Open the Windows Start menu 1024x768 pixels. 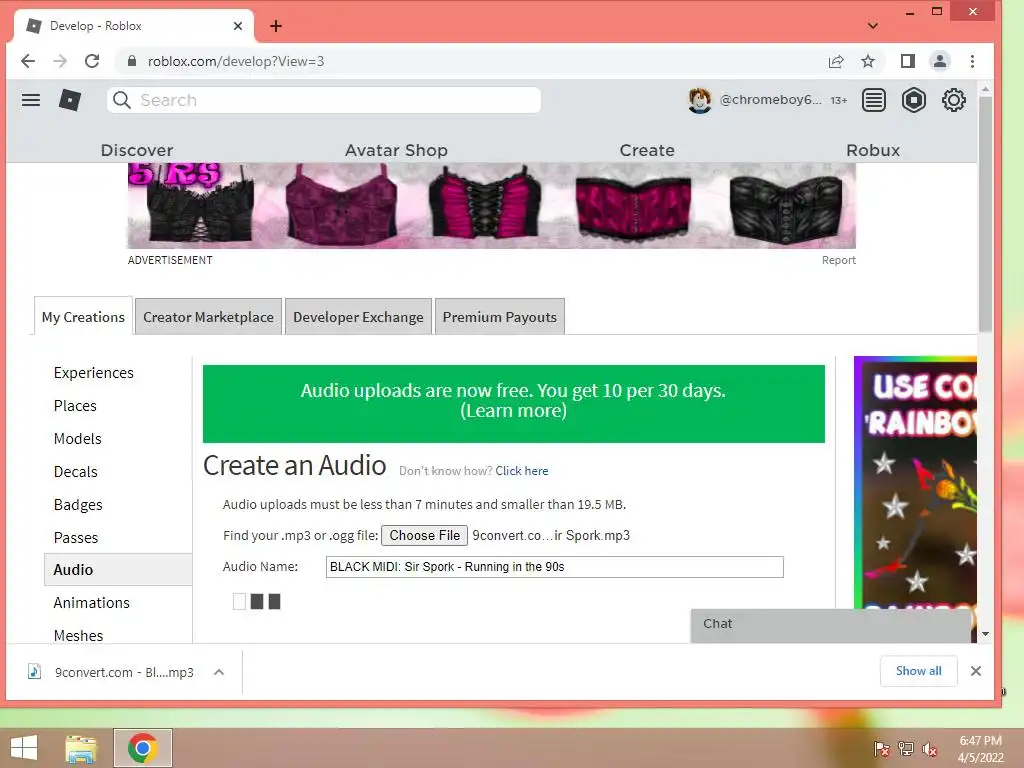(x=24, y=748)
